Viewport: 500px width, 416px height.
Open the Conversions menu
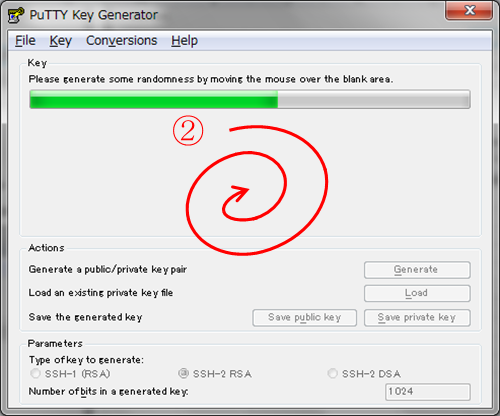coord(121,40)
